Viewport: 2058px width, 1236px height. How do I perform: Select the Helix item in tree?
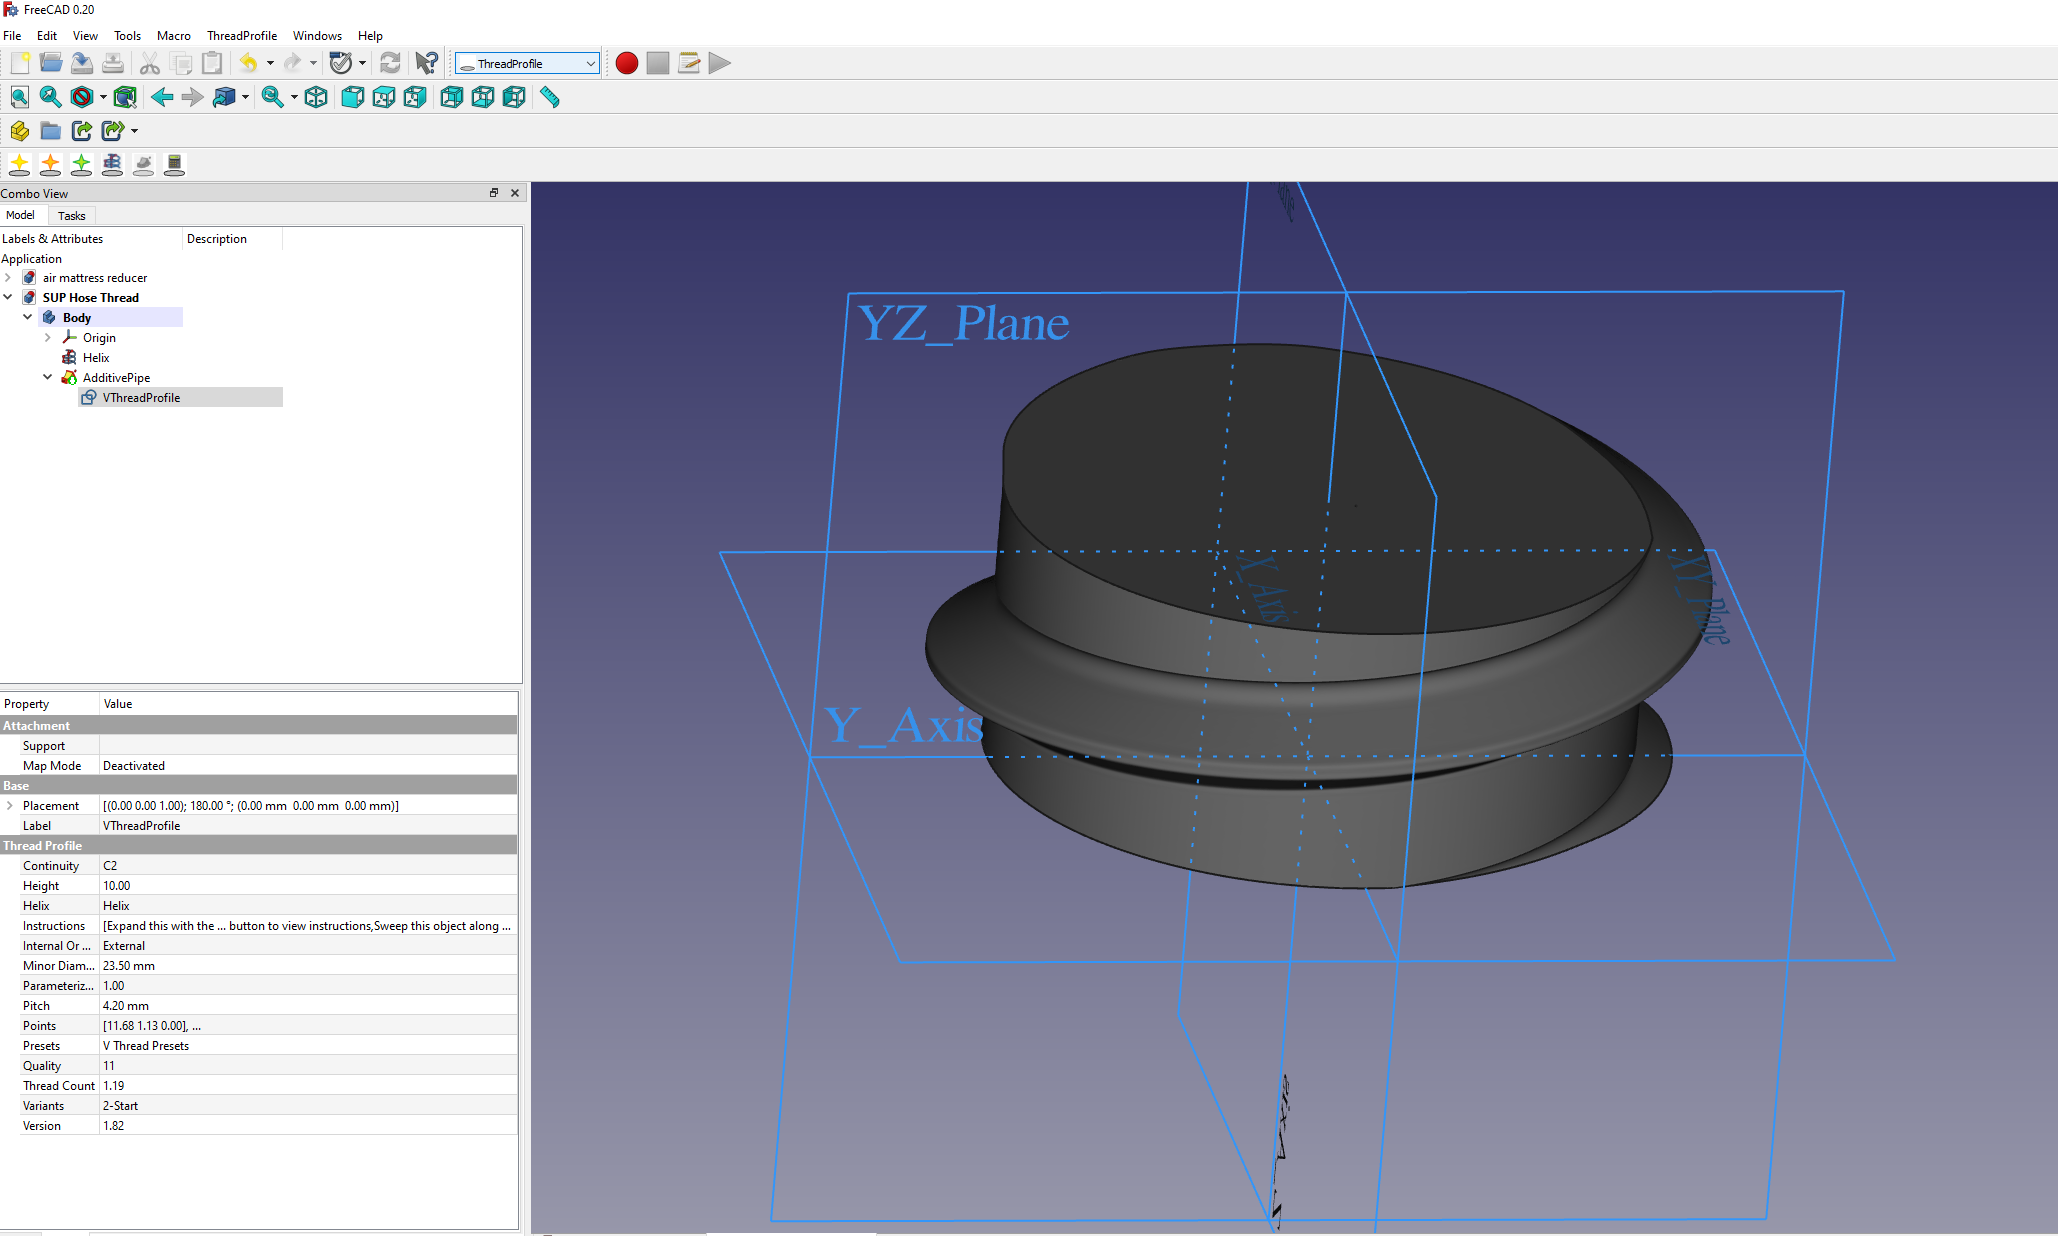[x=96, y=358]
